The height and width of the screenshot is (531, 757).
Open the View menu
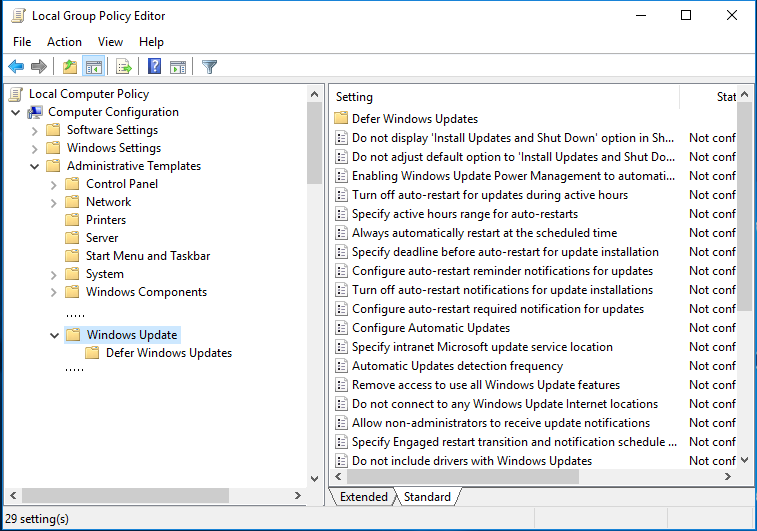click(x=110, y=42)
